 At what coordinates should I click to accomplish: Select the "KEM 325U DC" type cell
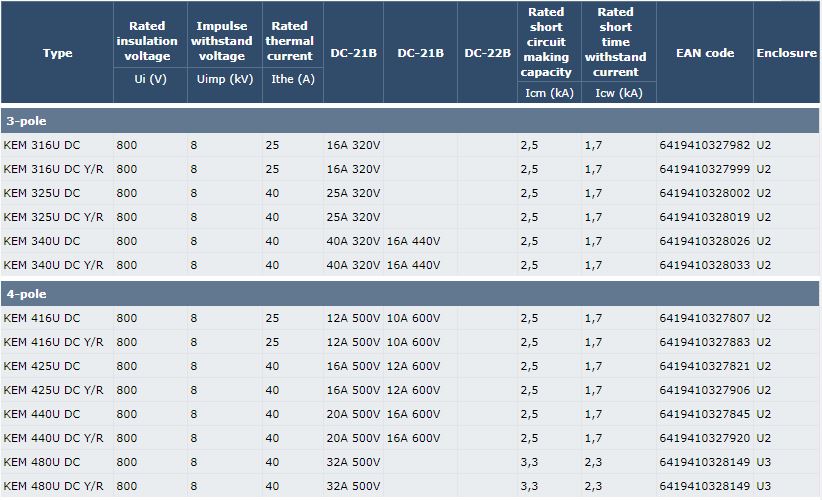(42, 193)
